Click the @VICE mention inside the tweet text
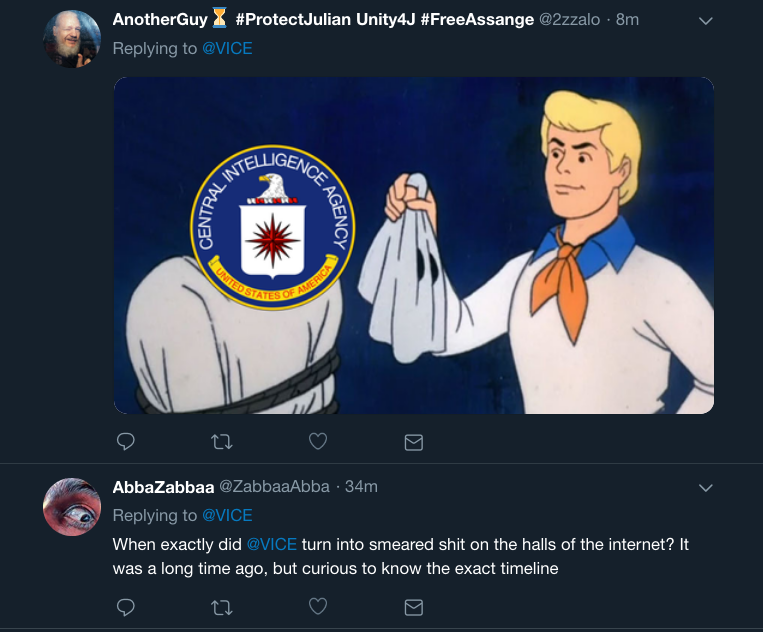This screenshot has width=763, height=632. (x=273, y=544)
